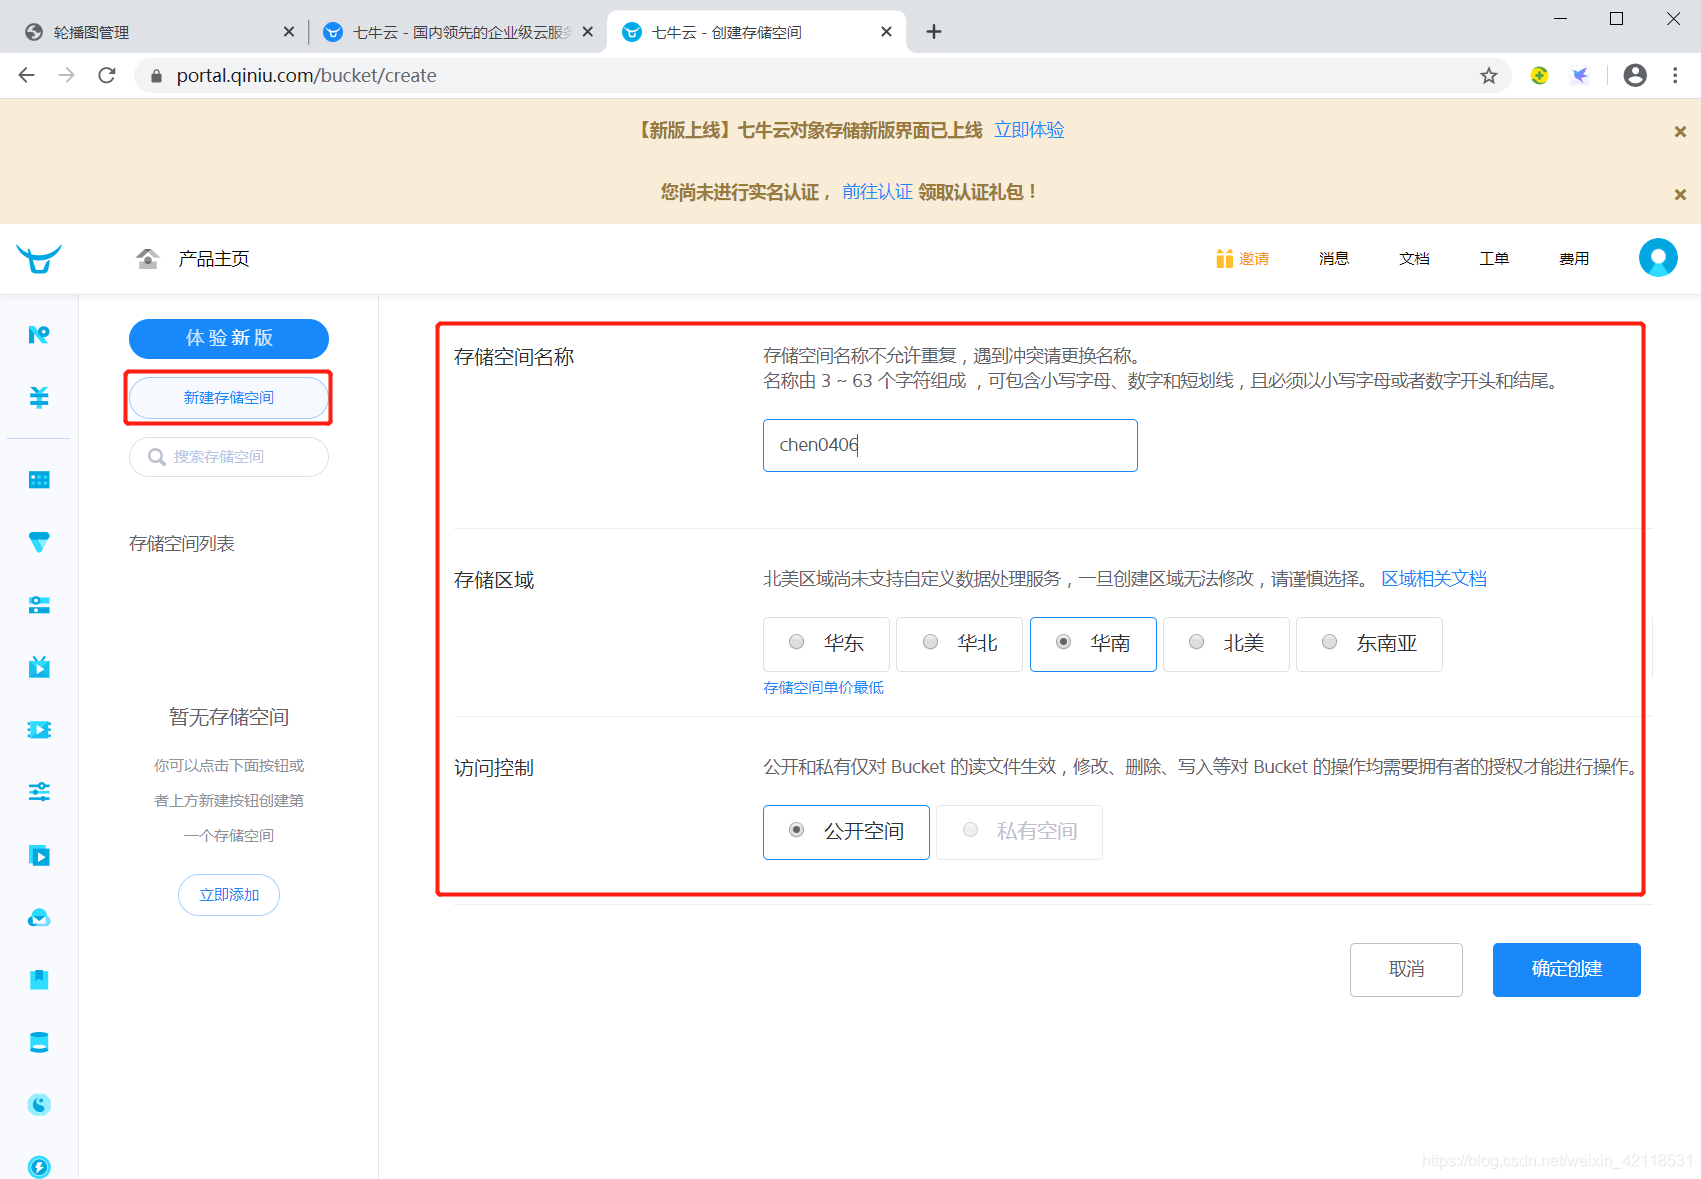Screen dimensions: 1701x1179
Task: Select 华南 storage region
Action: click(x=1093, y=644)
